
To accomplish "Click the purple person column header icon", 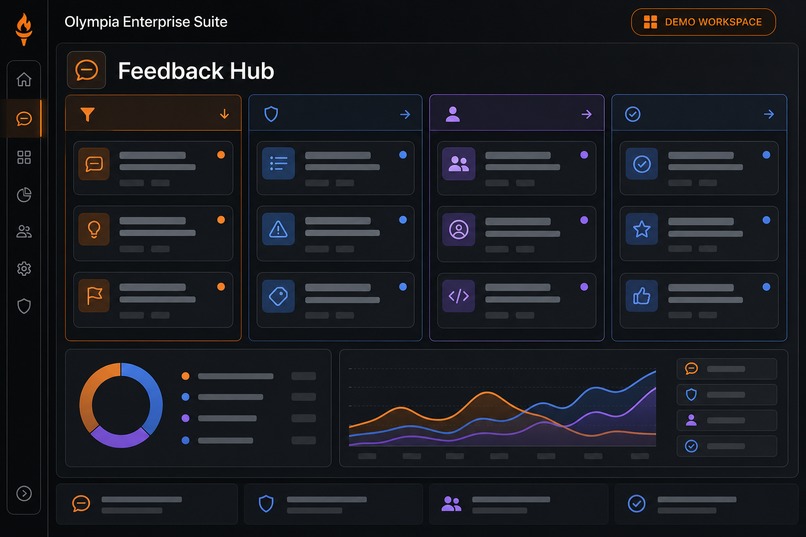I will (x=452, y=114).
